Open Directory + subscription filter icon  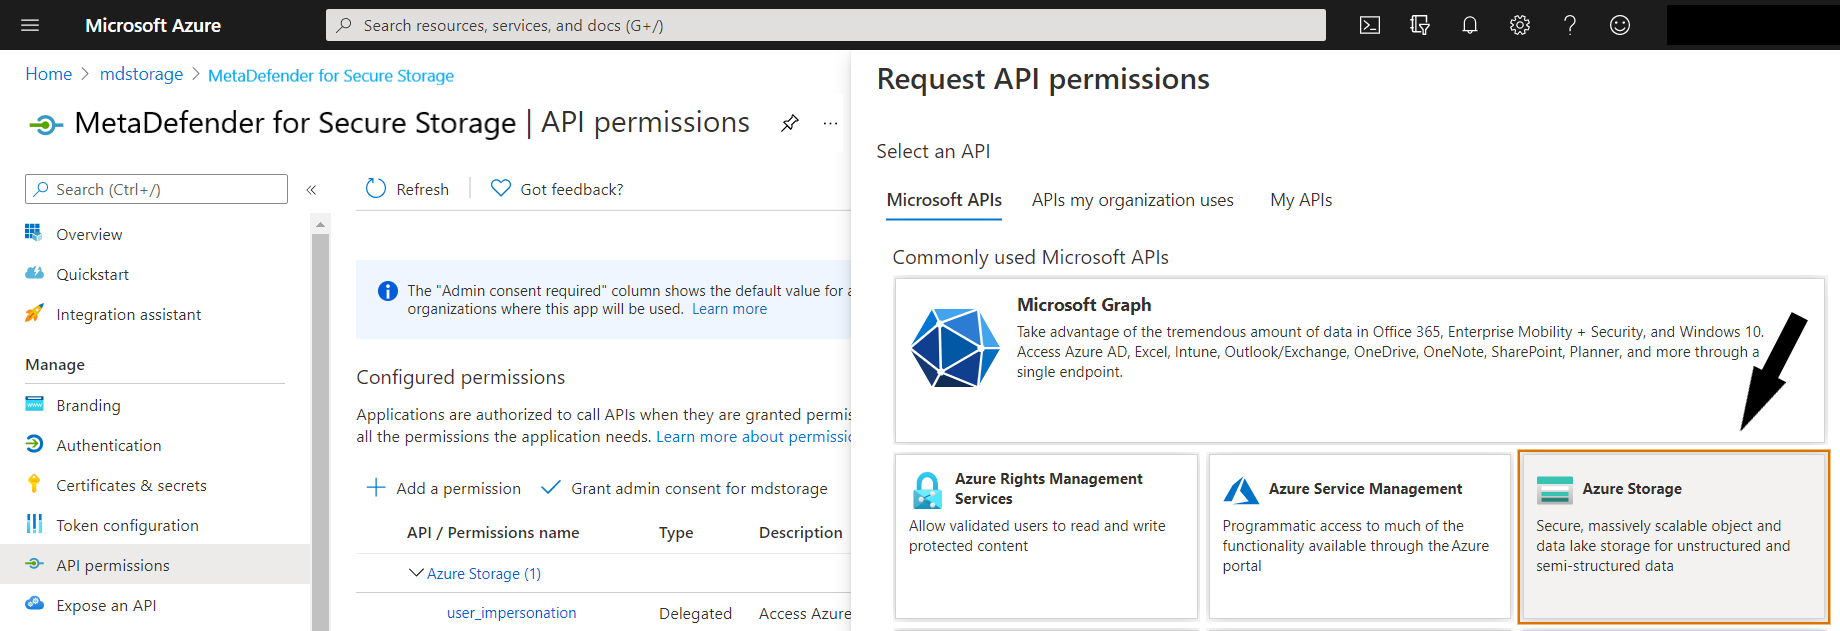(x=1420, y=25)
